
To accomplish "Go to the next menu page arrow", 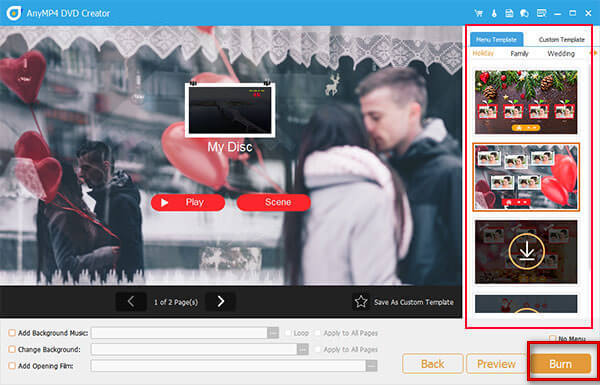I will (x=221, y=302).
